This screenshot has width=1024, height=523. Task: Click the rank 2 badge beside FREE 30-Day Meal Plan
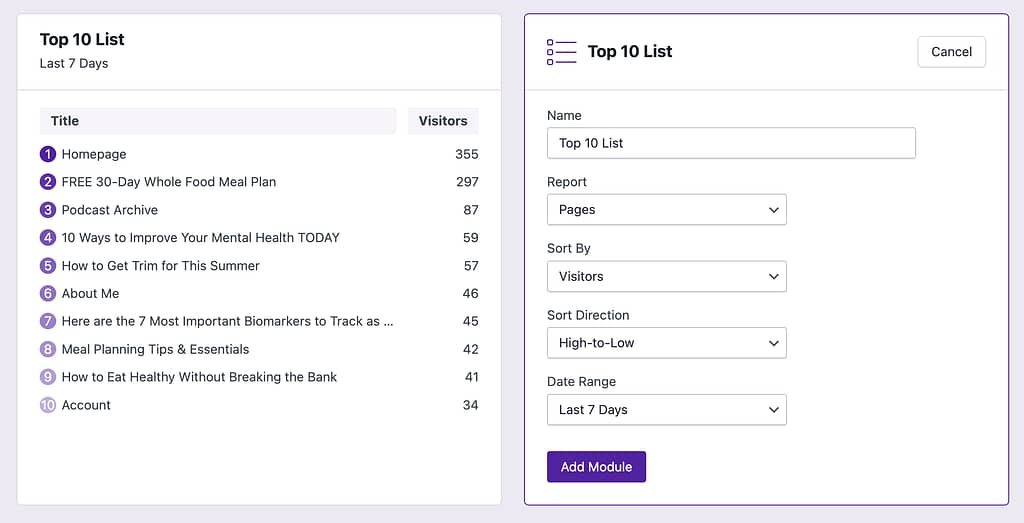pos(48,182)
